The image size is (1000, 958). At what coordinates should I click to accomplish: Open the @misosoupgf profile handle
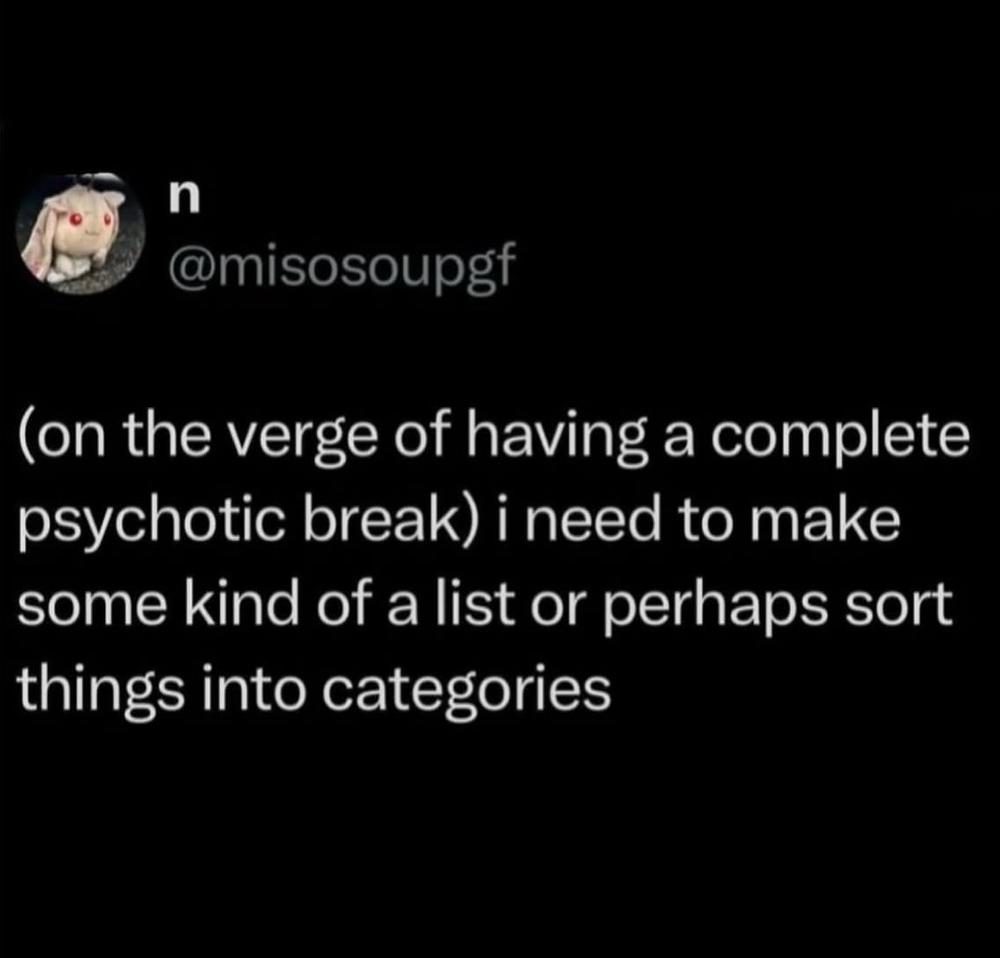click(341, 265)
